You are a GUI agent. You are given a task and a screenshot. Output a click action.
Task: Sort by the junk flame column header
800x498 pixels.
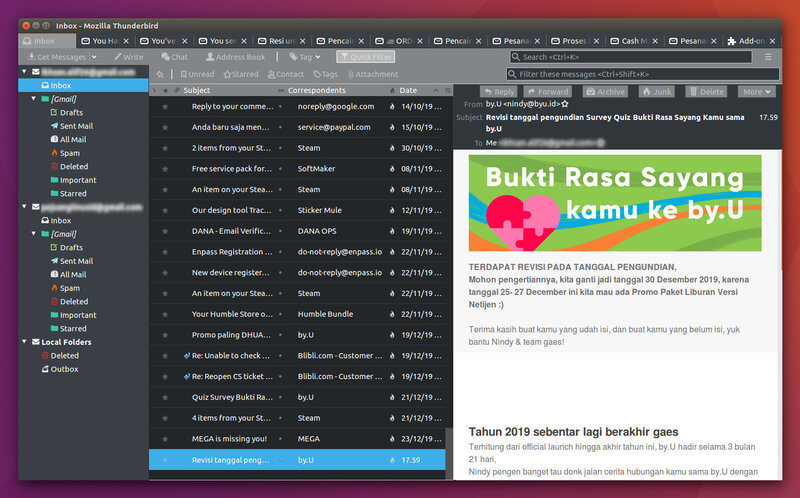(x=392, y=90)
